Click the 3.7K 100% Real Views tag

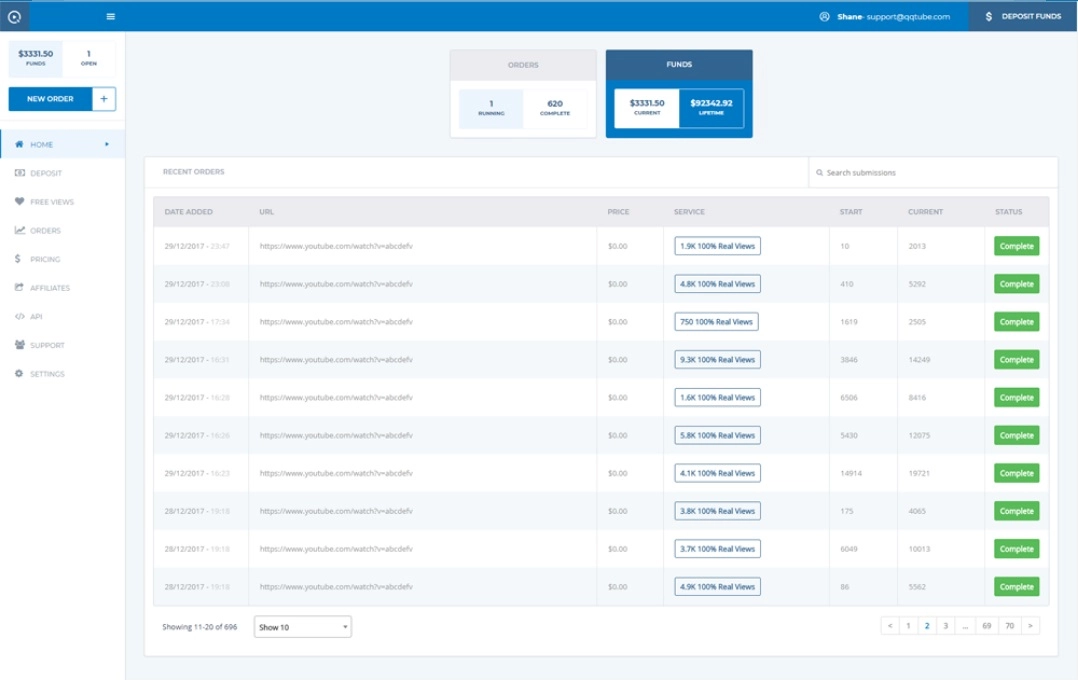pyautogui.click(x=717, y=548)
